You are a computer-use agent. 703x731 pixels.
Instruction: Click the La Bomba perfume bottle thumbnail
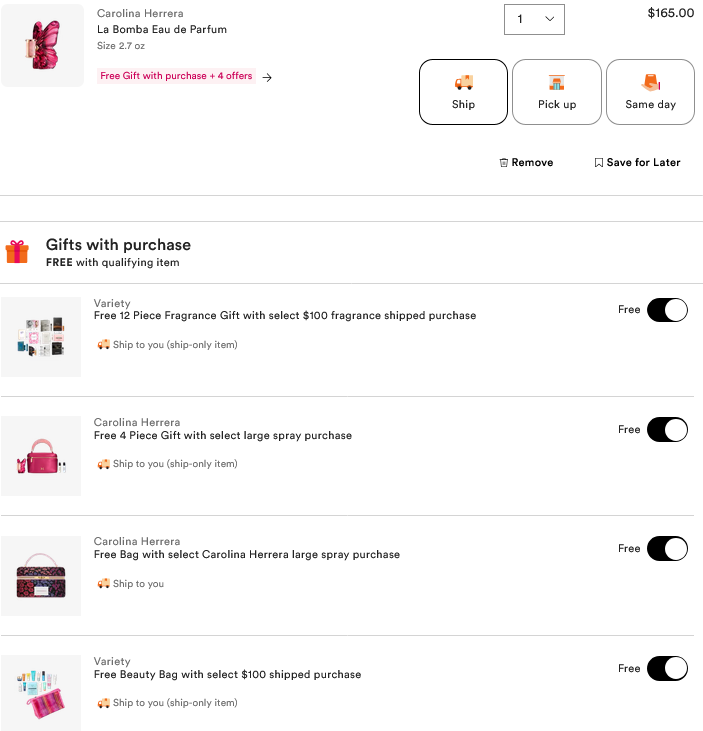click(x=42, y=45)
